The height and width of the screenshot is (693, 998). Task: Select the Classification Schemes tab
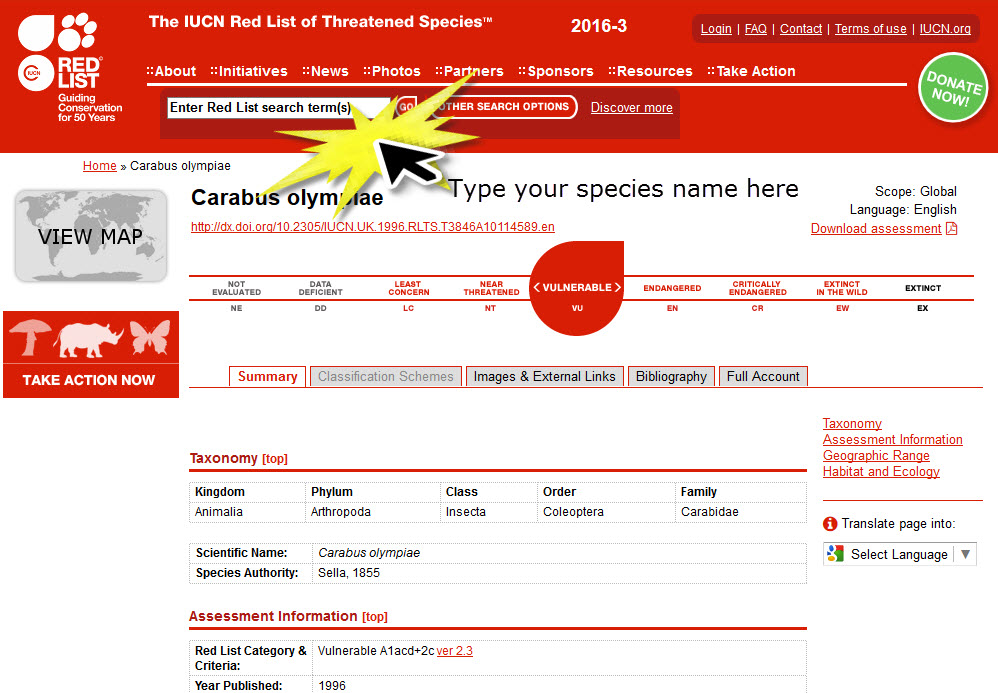tap(386, 376)
